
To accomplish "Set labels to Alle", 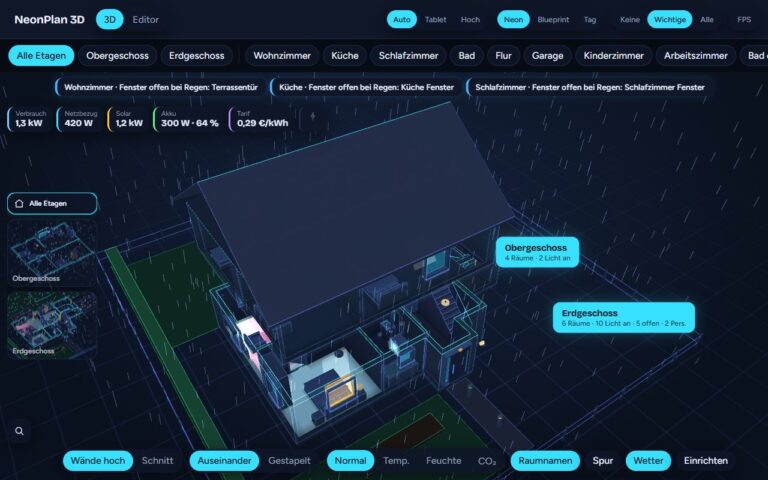I will tap(706, 20).
